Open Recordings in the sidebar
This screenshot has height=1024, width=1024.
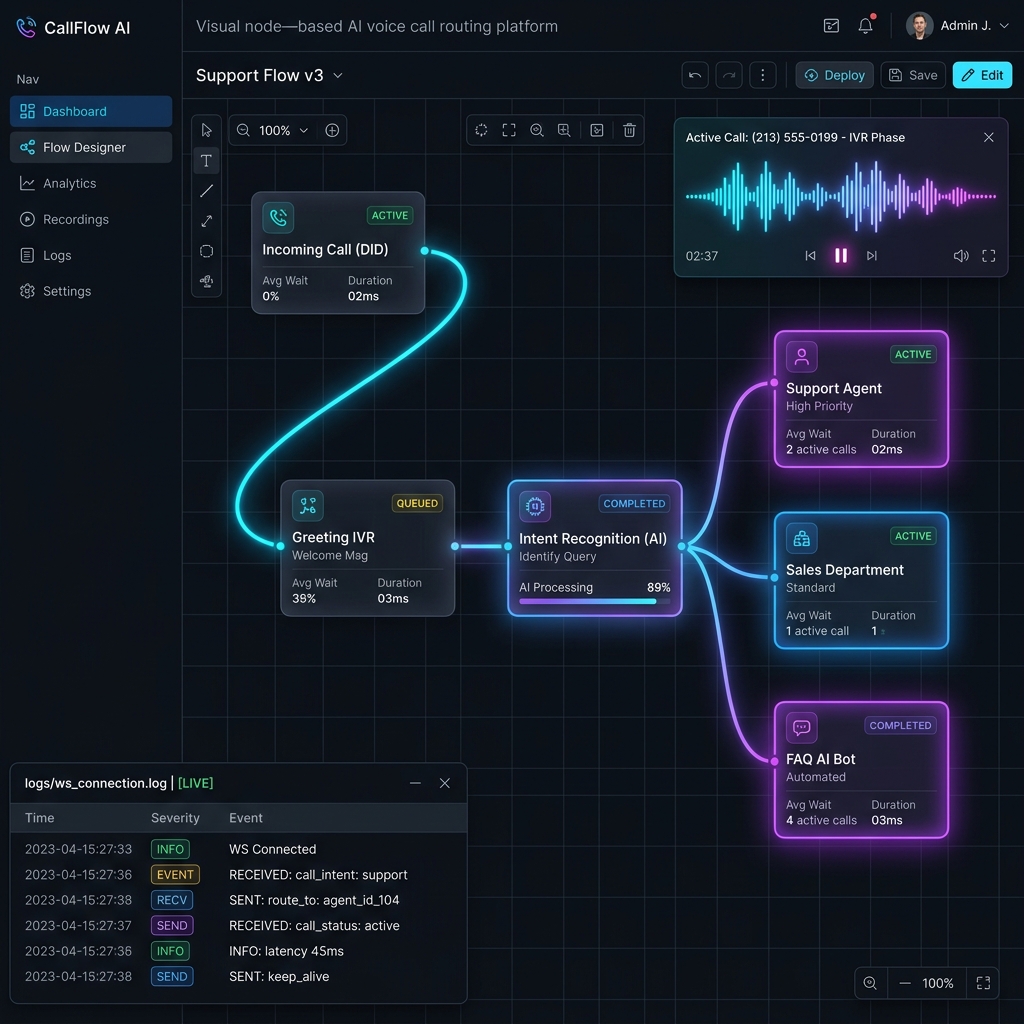(x=91, y=219)
